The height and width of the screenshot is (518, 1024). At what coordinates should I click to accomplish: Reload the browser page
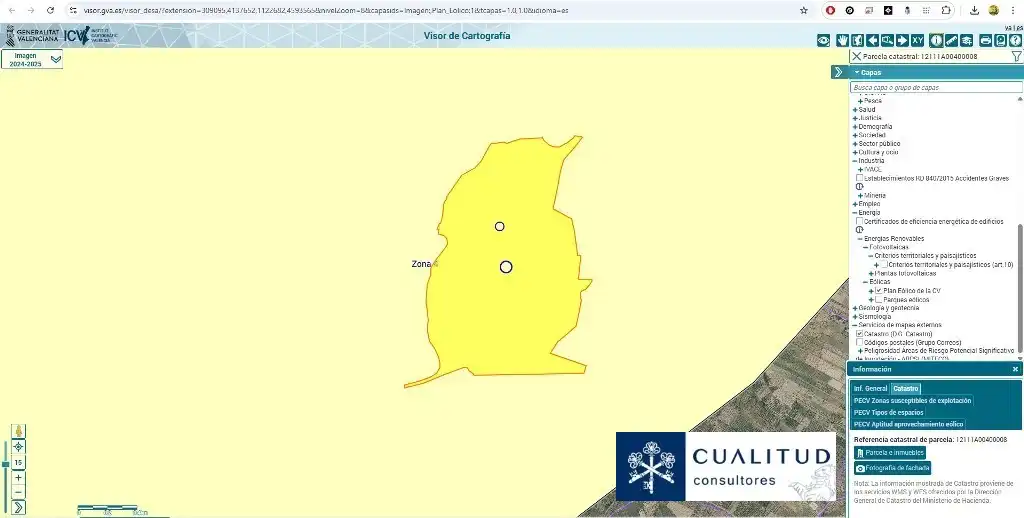(51, 10)
